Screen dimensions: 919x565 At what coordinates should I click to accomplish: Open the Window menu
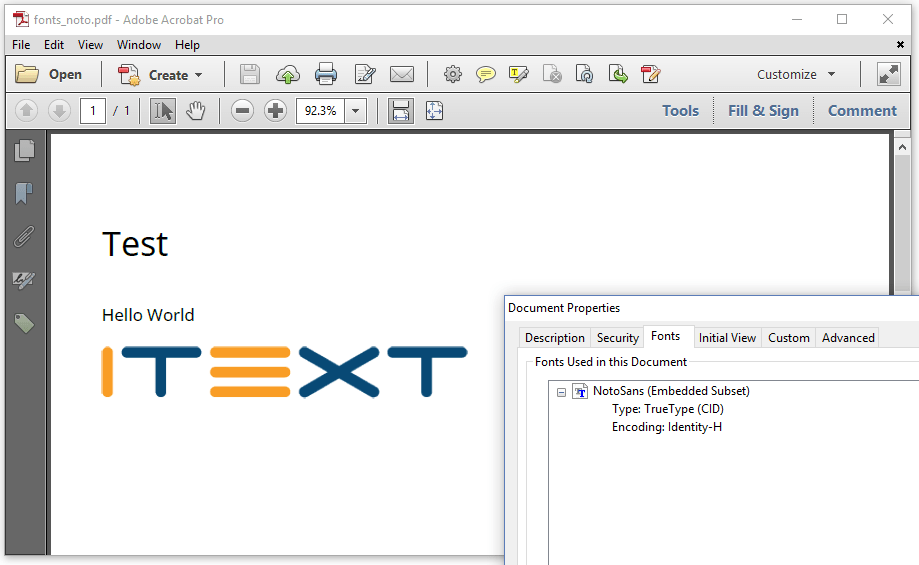[139, 45]
